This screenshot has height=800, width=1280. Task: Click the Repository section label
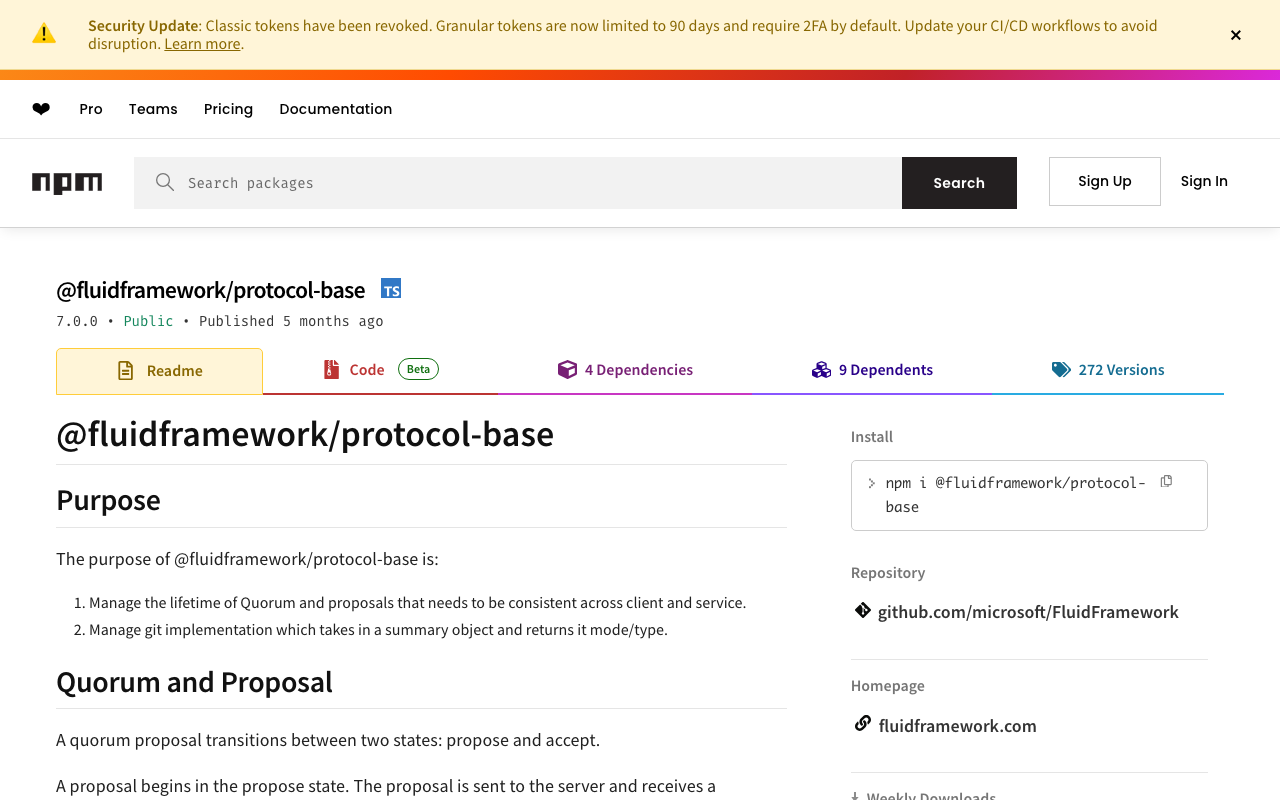(888, 573)
